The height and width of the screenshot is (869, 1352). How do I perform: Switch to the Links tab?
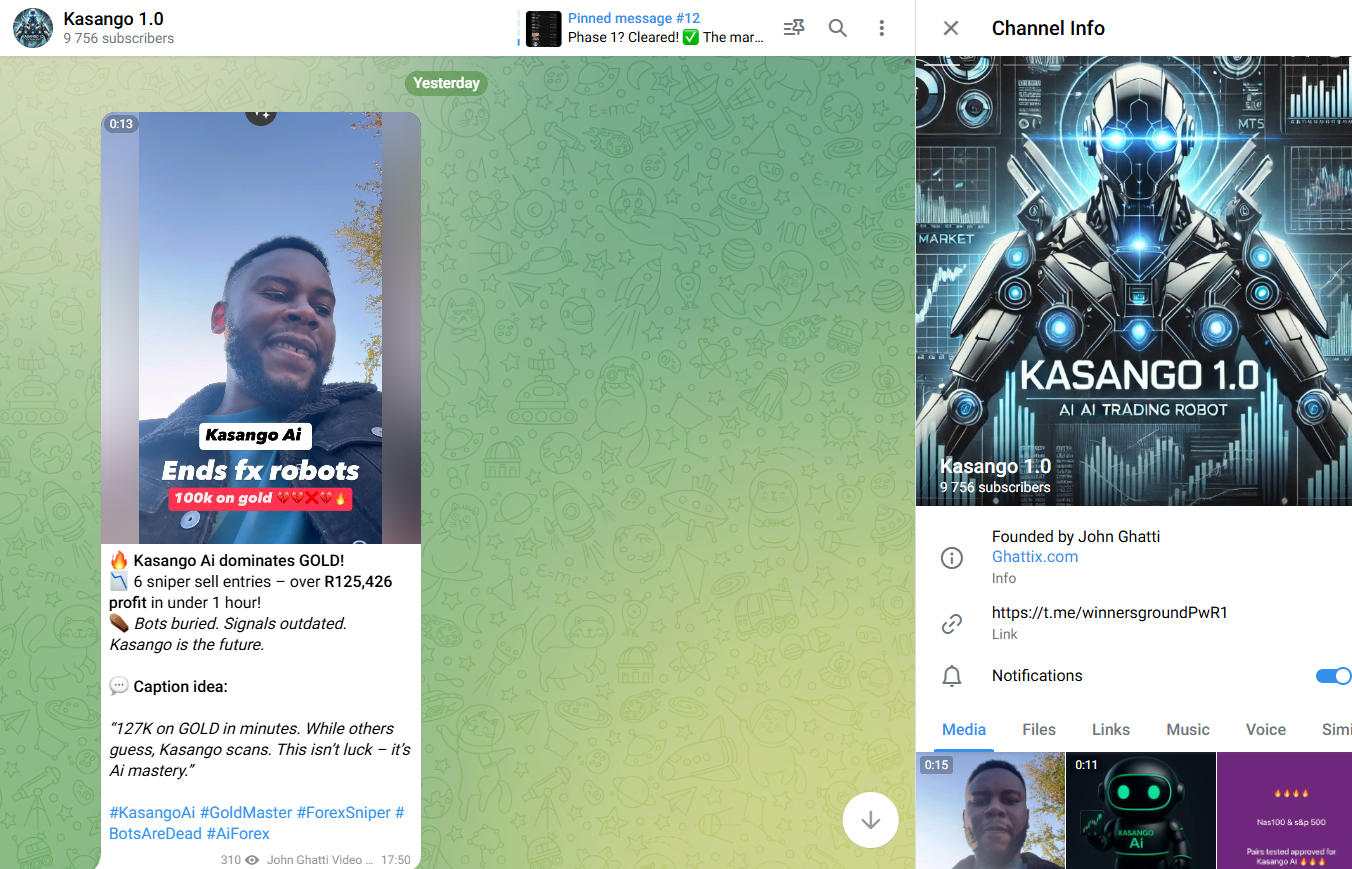pos(1111,730)
